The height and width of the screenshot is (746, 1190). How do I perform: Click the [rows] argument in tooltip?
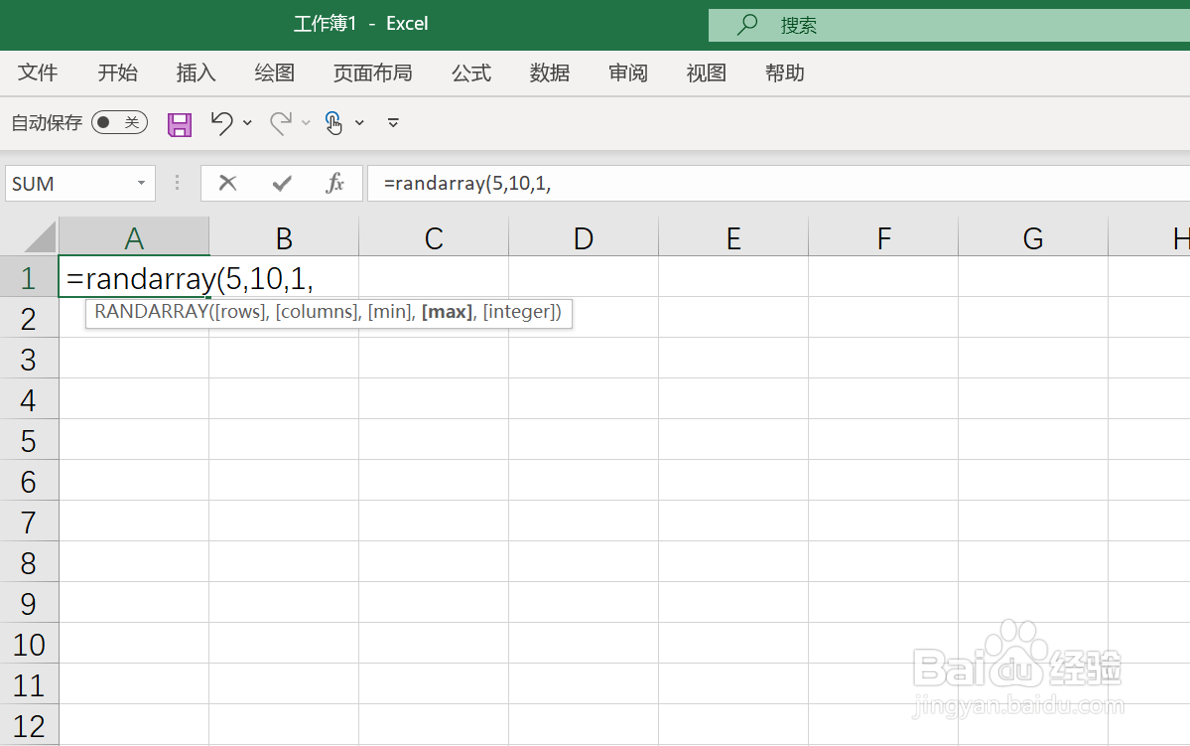pyautogui.click(x=242, y=312)
